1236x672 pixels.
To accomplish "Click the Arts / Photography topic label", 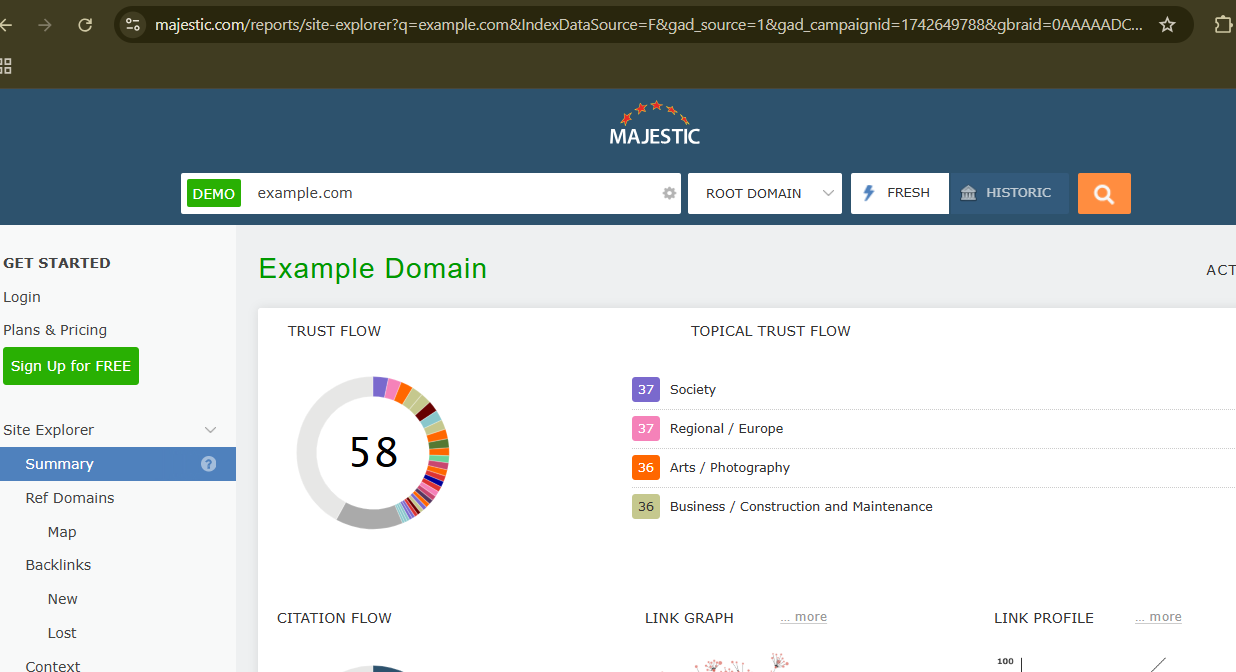I will click(x=730, y=468).
